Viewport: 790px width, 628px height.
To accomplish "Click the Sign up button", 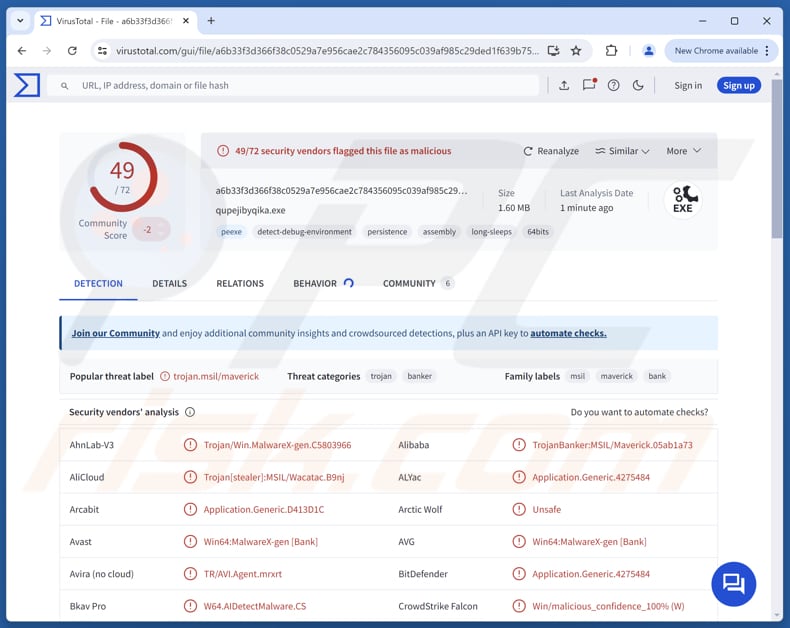I will (x=738, y=86).
